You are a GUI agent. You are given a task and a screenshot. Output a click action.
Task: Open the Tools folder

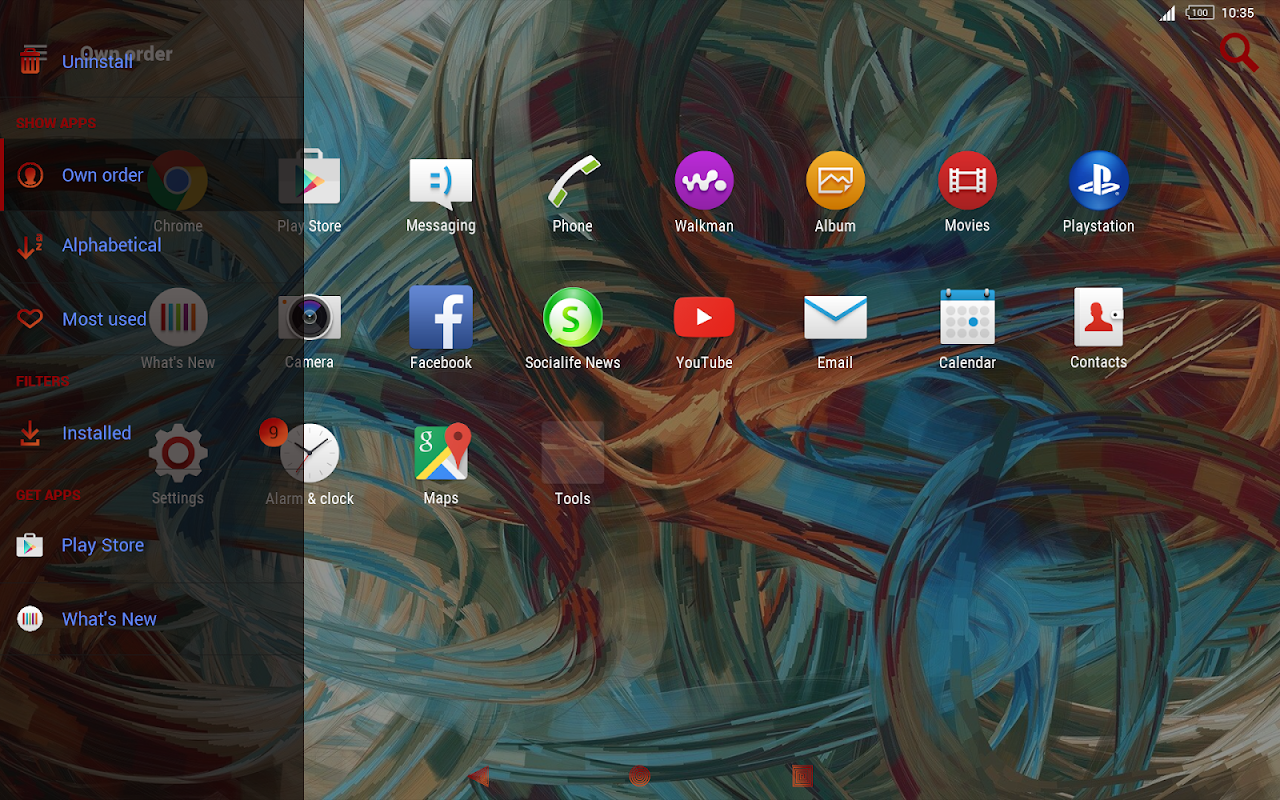(x=573, y=466)
